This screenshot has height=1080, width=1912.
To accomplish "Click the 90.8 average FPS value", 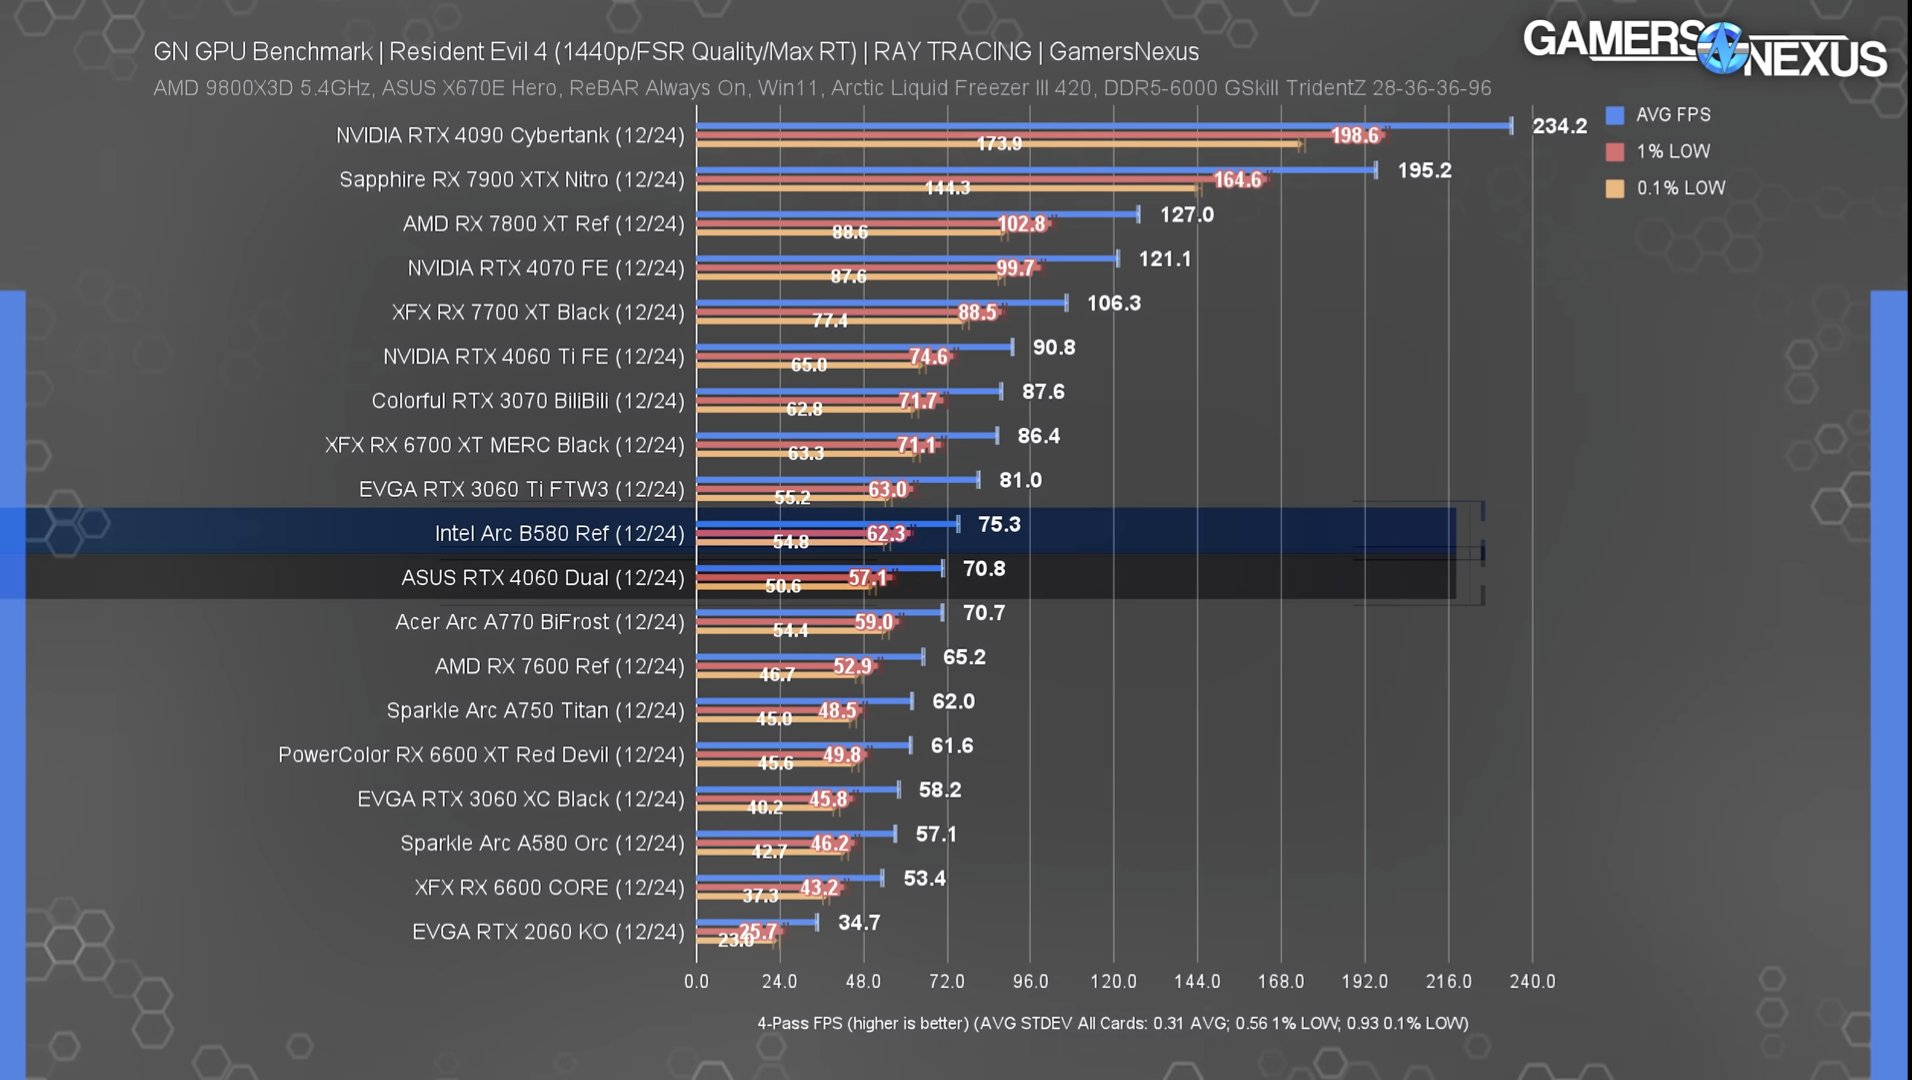I will 1054,347.
